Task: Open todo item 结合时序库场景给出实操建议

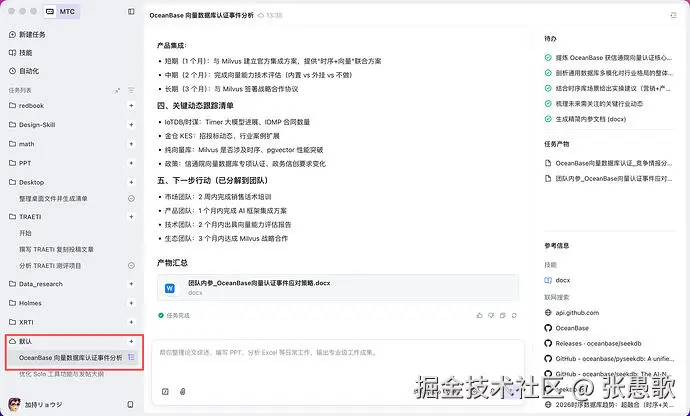Action: [608, 88]
